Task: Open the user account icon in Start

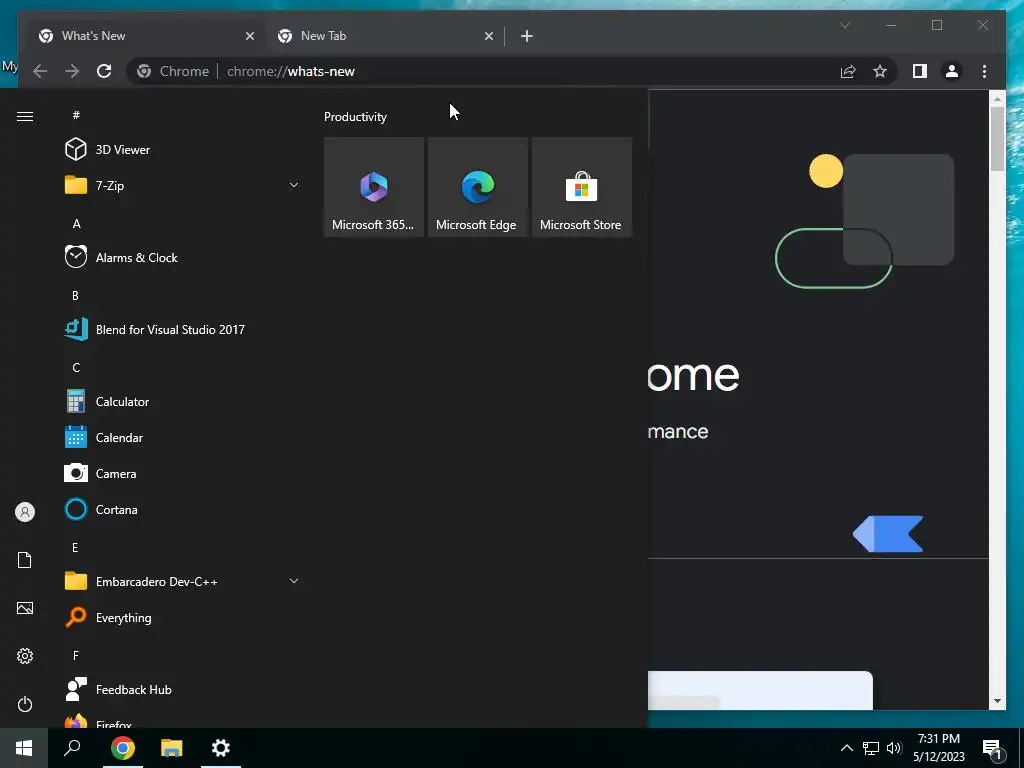Action: click(x=25, y=512)
